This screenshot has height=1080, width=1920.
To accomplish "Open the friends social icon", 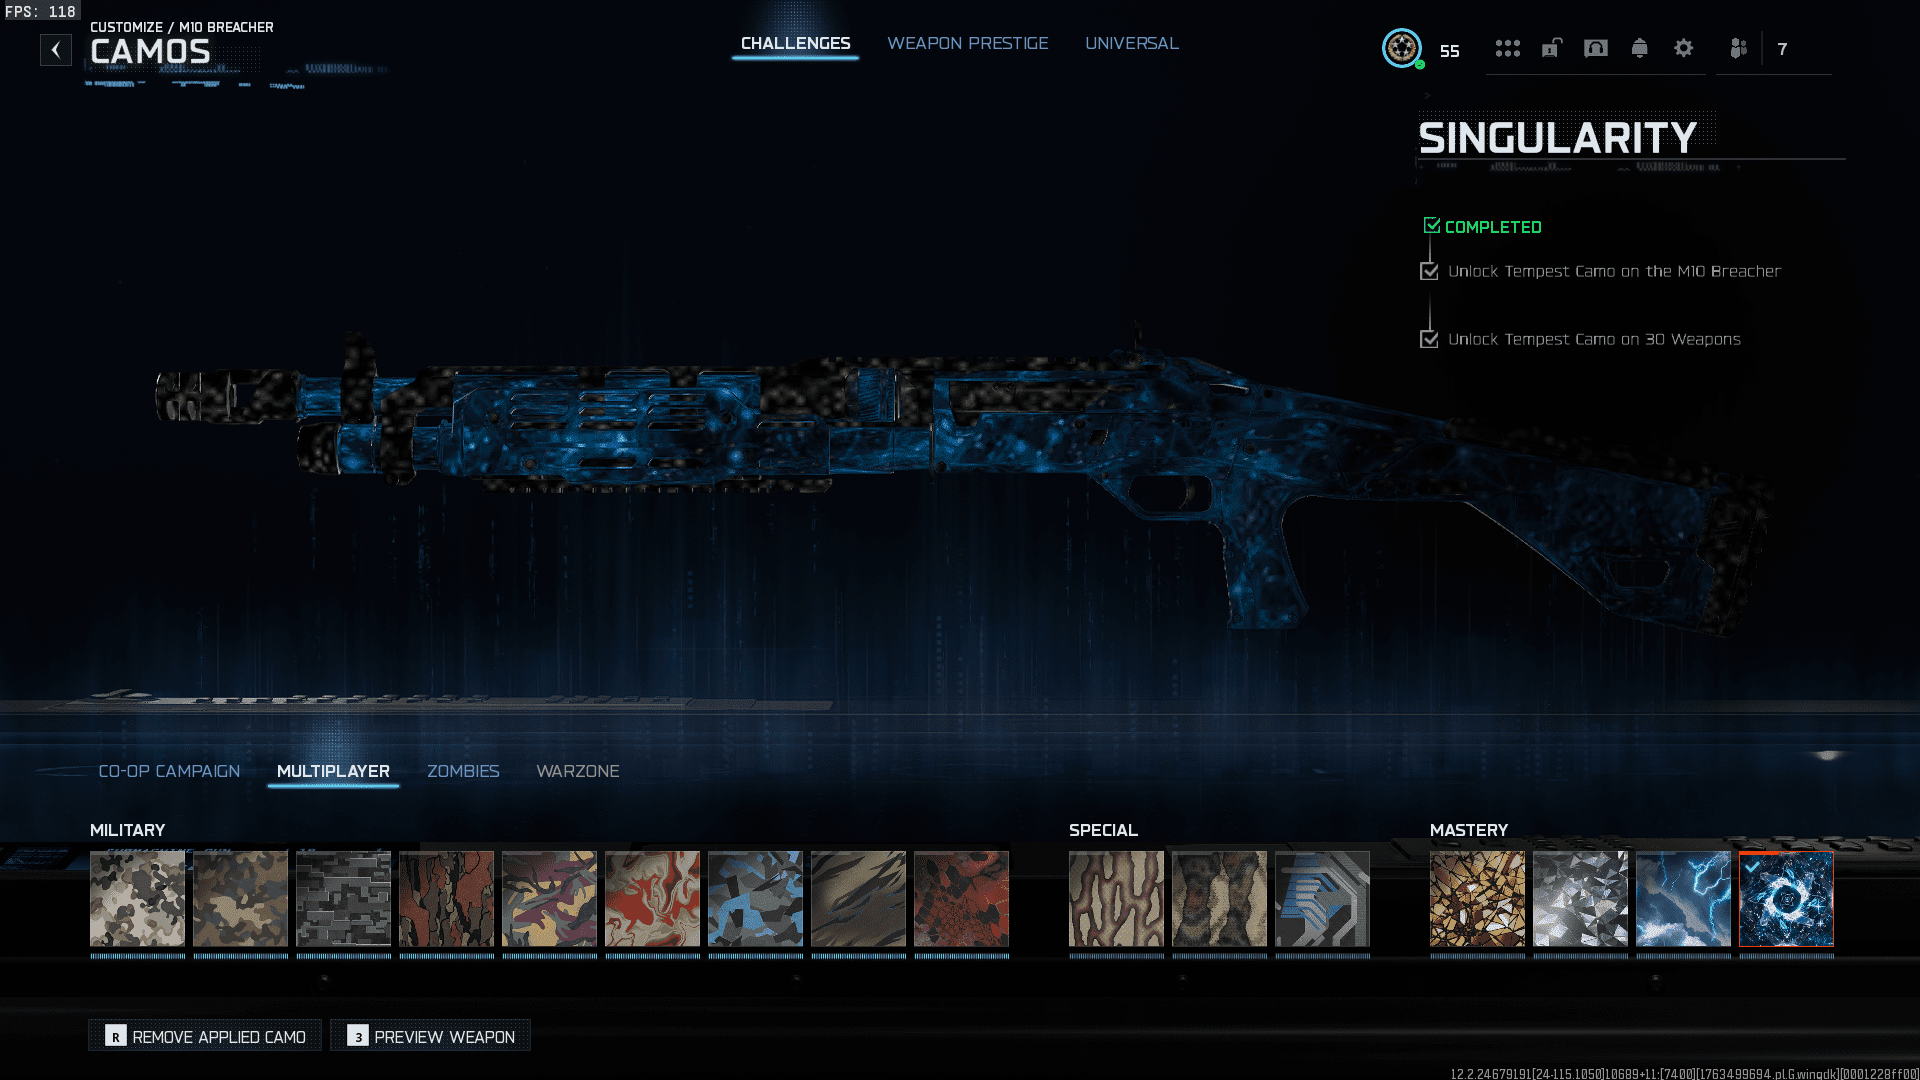I will (x=1738, y=48).
